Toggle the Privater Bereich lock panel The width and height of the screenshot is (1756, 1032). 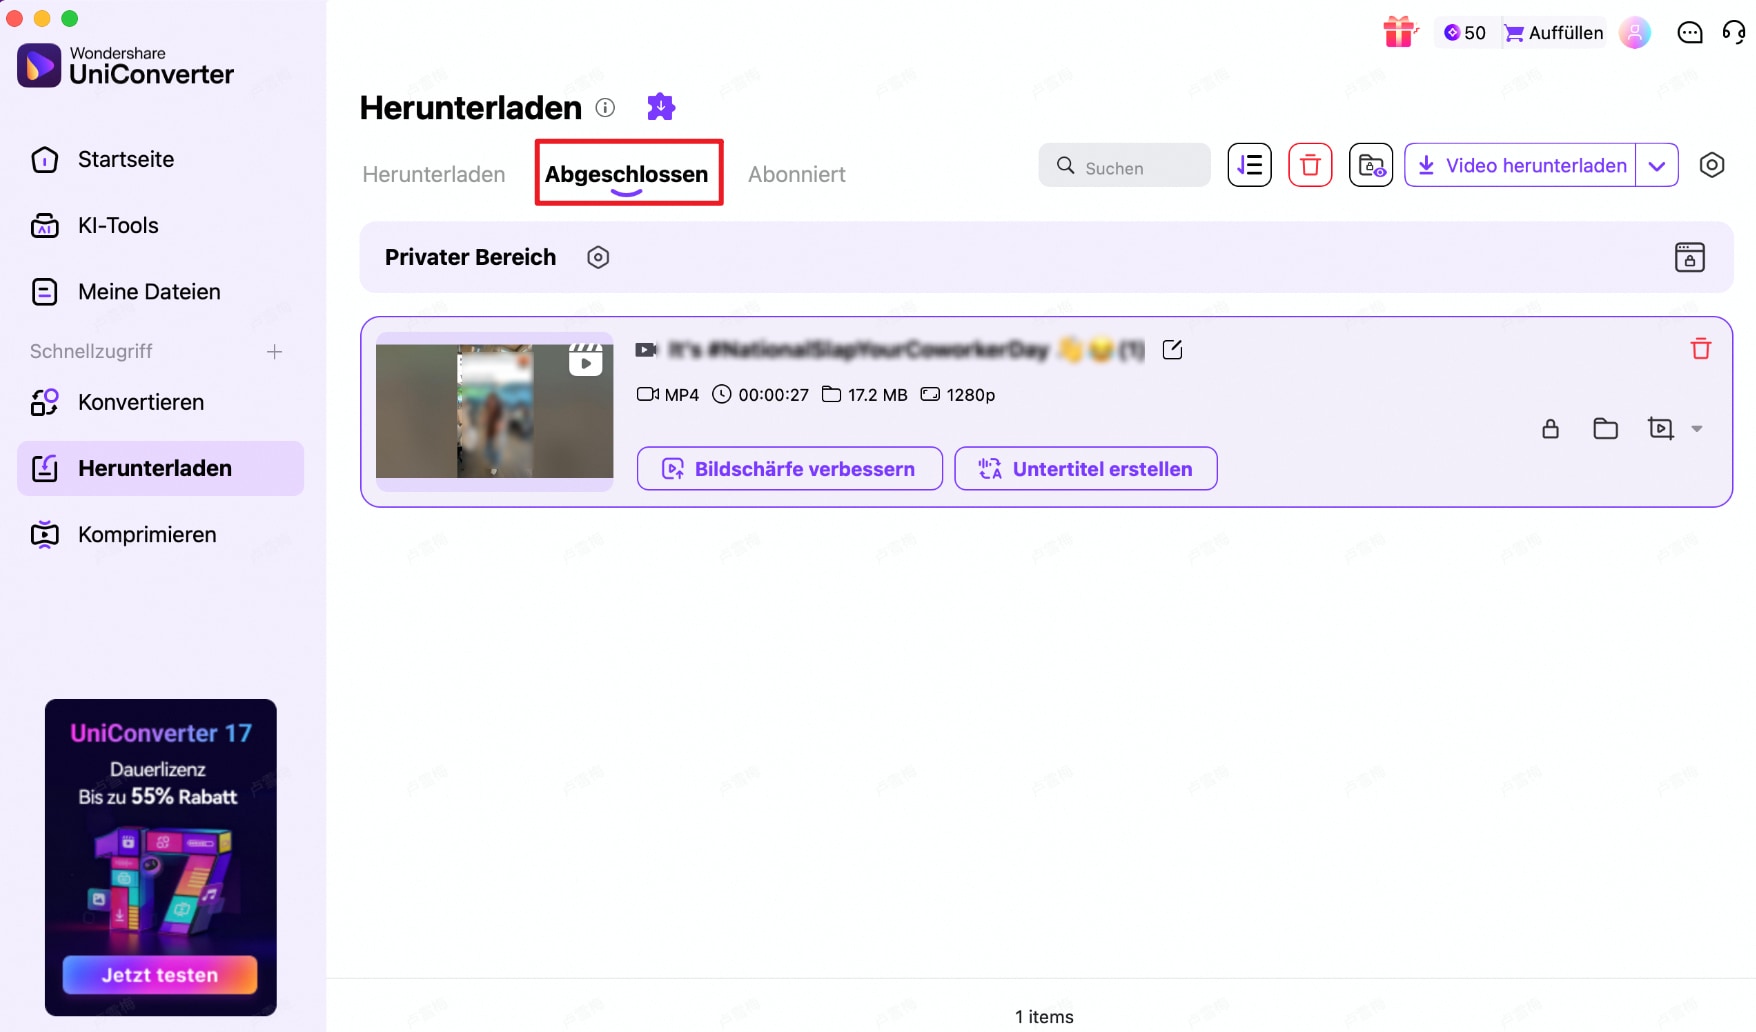tap(1689, 257)
